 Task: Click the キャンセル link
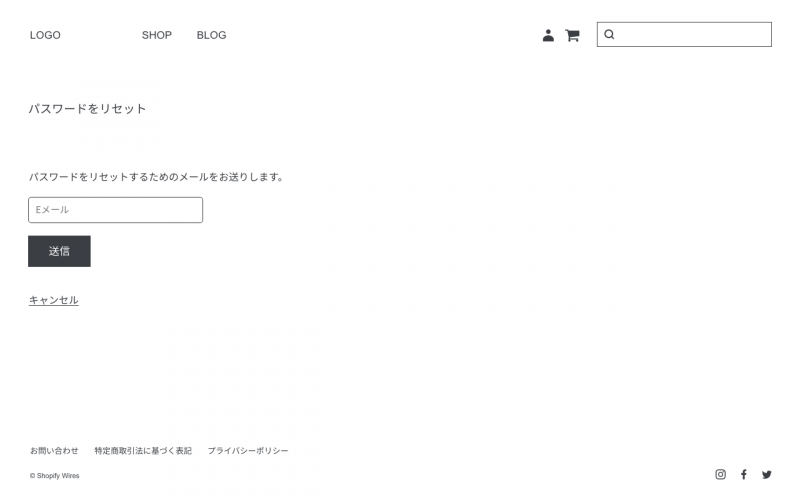(x=54, y=300)
